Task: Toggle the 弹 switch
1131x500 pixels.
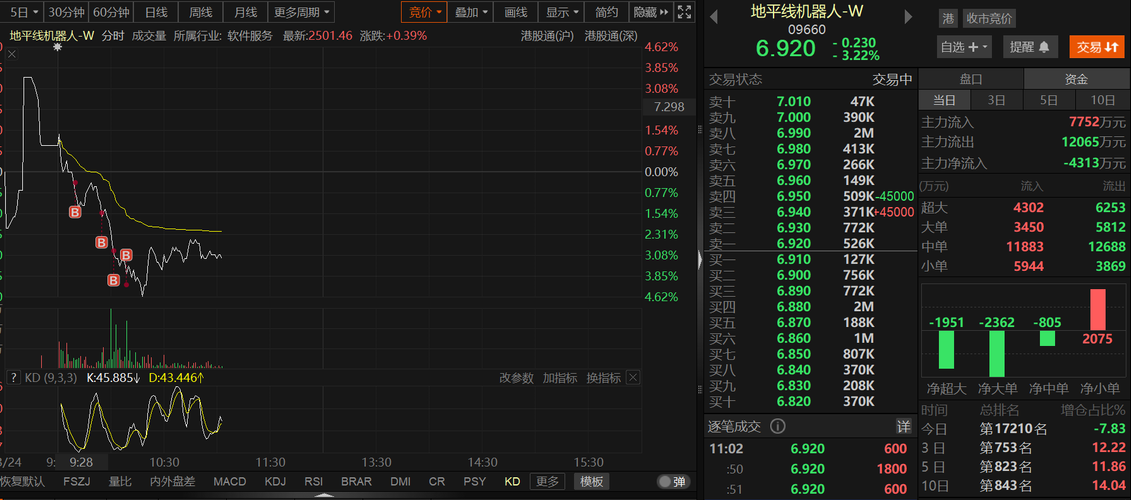Action: point(672,482)
